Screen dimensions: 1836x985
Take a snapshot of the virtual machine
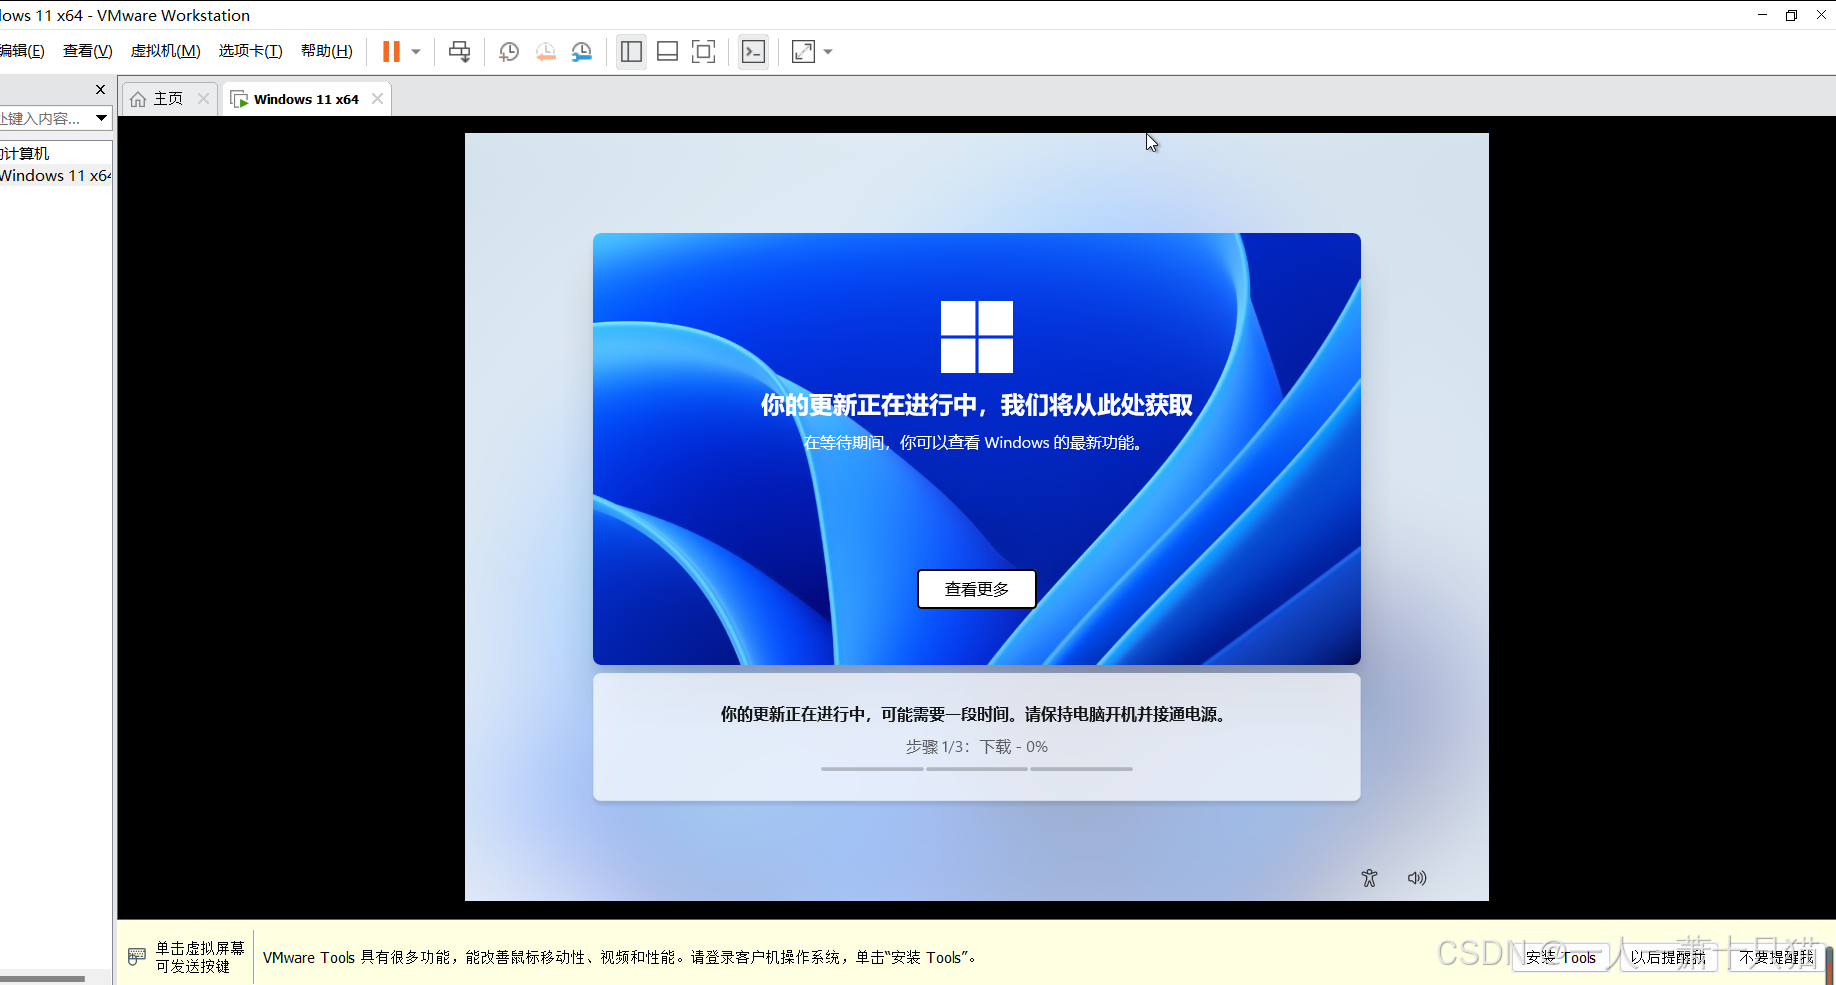coord(509,52)
